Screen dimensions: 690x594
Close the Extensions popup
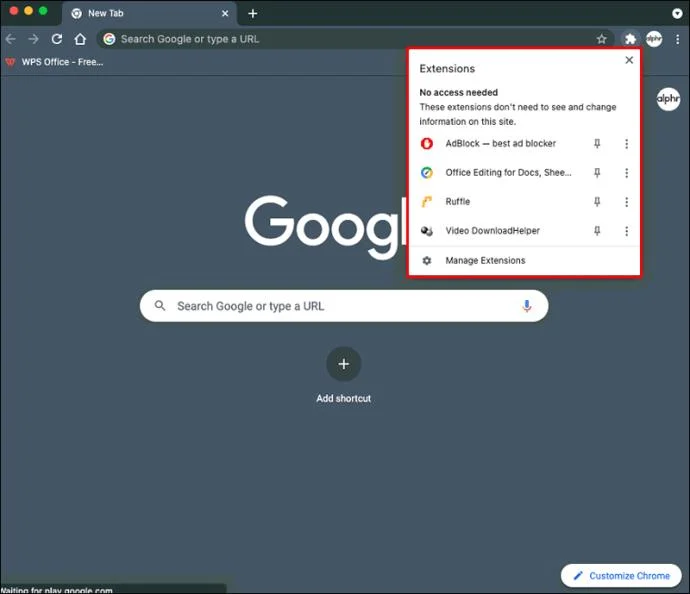[629, 60]
